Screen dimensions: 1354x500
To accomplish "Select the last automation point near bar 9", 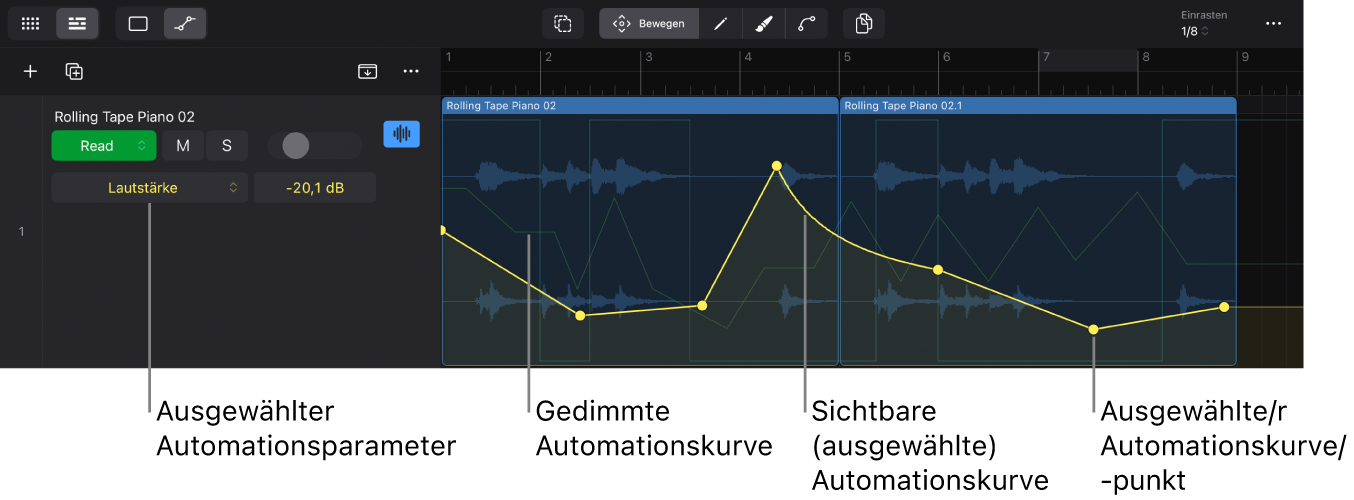I will click(1224, 307).
